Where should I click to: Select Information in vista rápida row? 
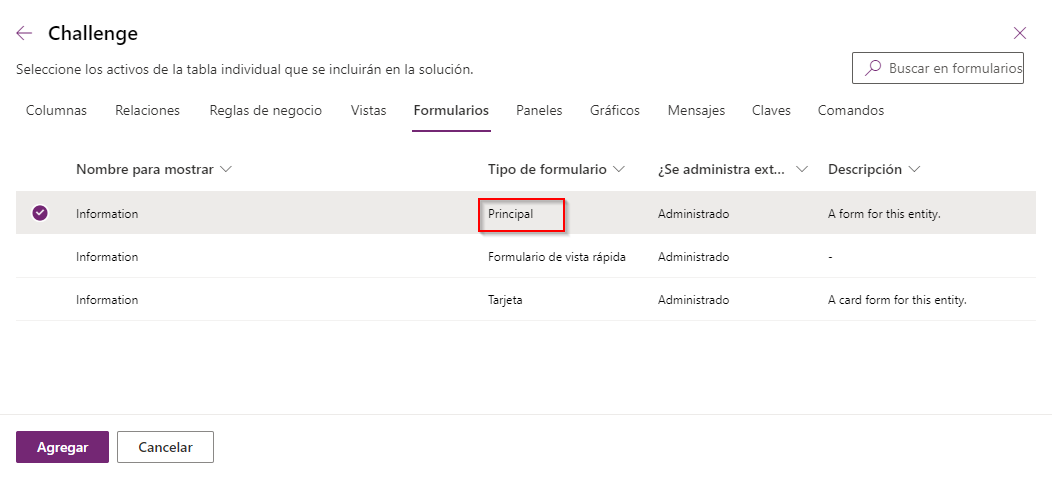(x=107, y=257)
